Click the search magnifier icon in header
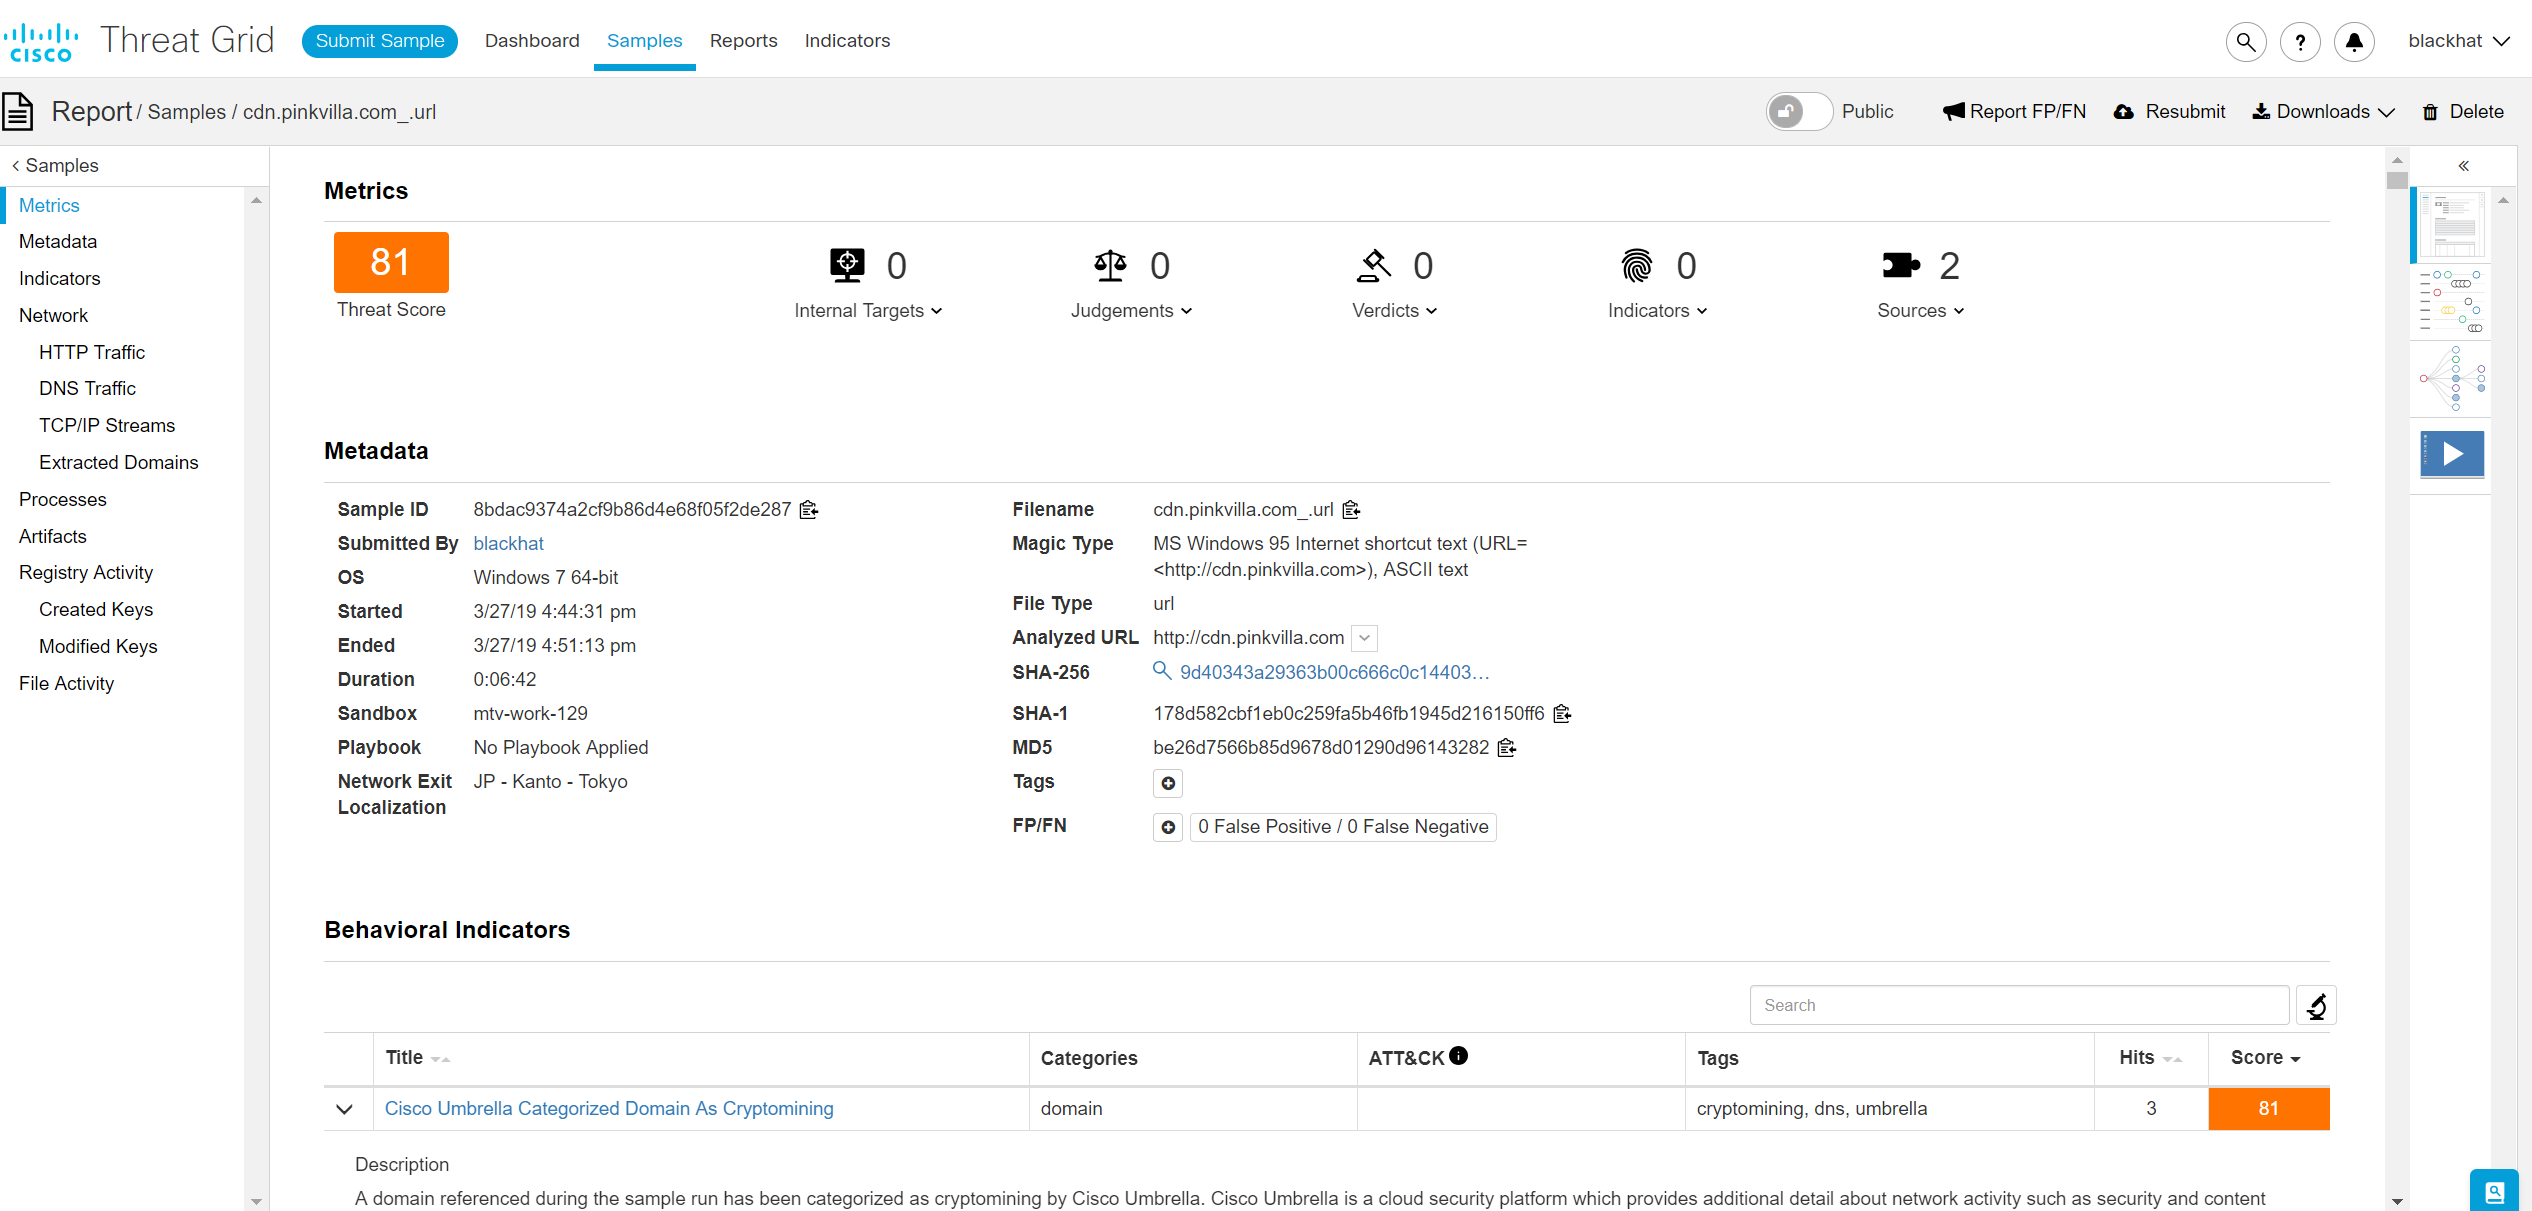 point(2246,42)
